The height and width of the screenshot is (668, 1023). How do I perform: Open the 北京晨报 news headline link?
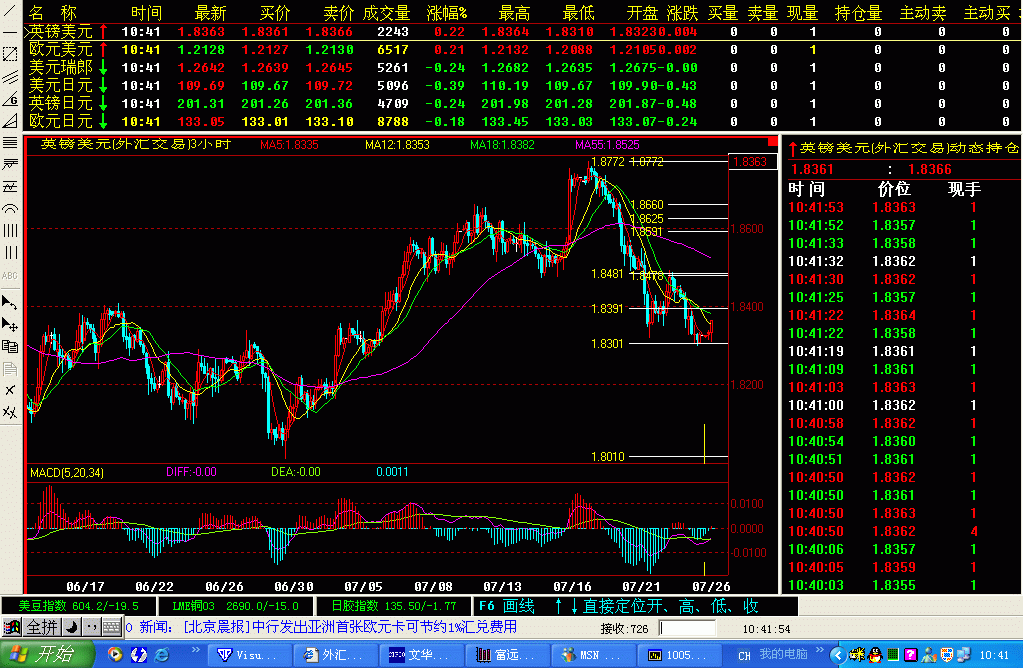350,627
